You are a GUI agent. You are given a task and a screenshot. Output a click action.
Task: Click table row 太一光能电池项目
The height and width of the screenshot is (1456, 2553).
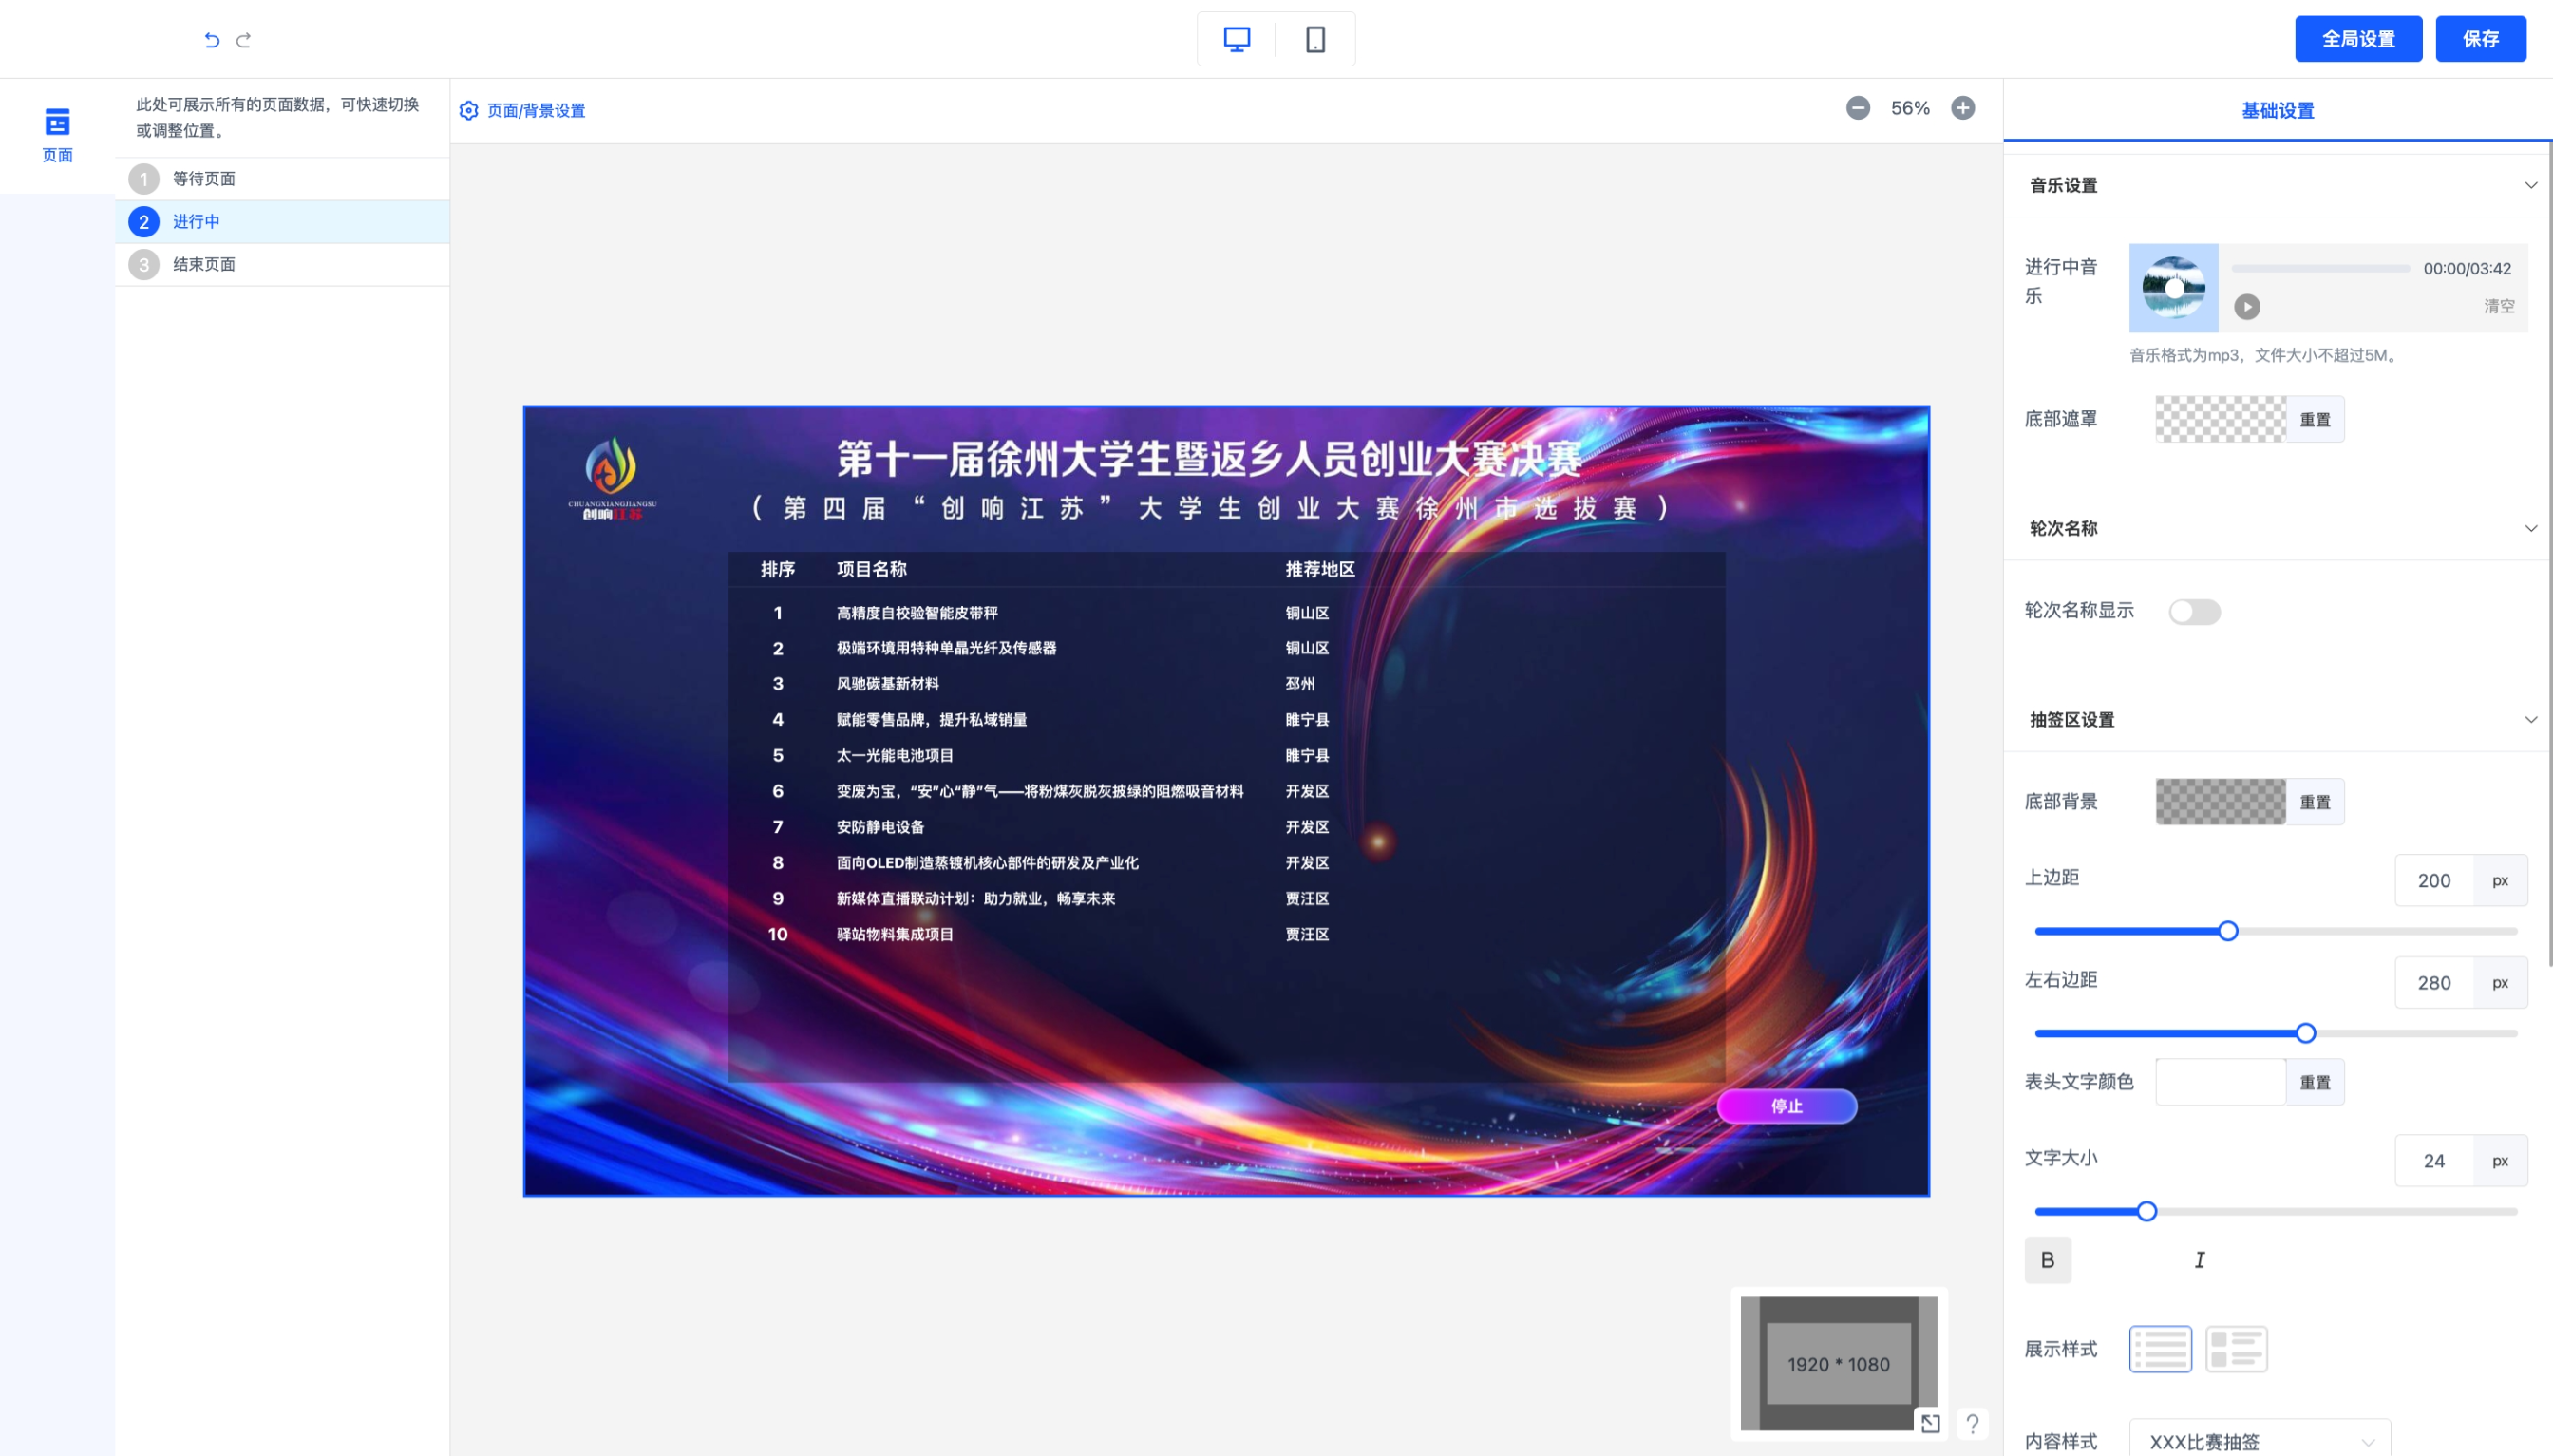[1226, 755]
